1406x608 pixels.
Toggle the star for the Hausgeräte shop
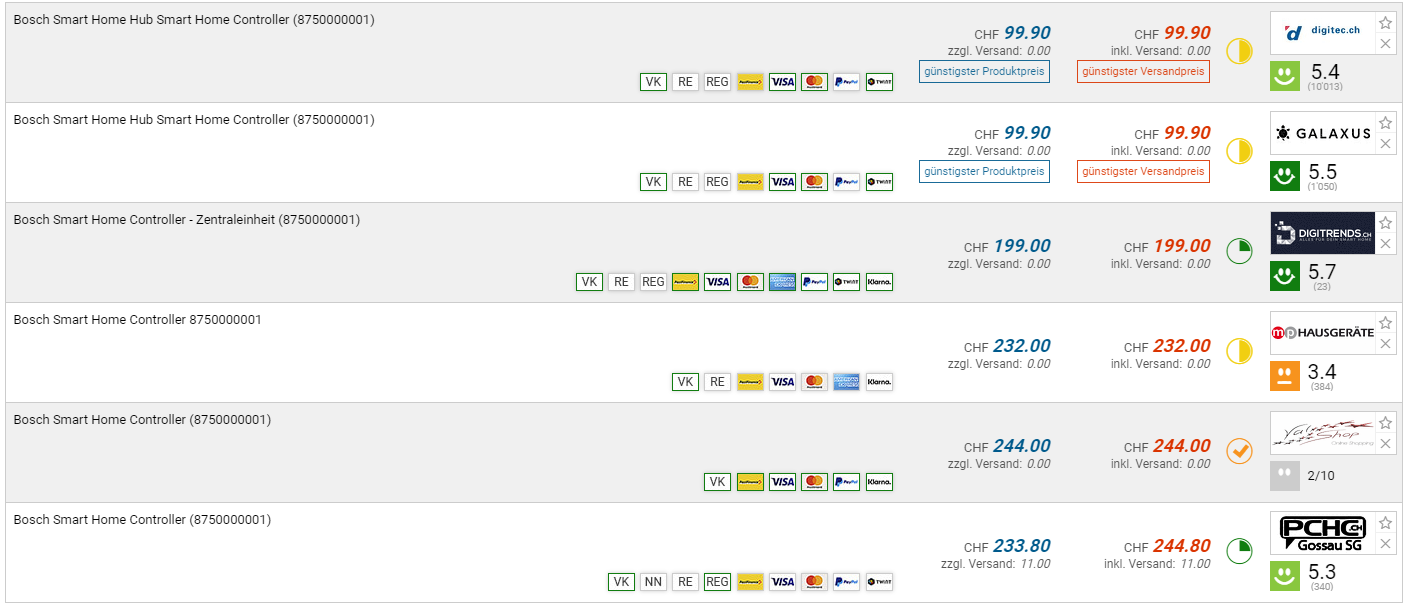point(1385,323)
